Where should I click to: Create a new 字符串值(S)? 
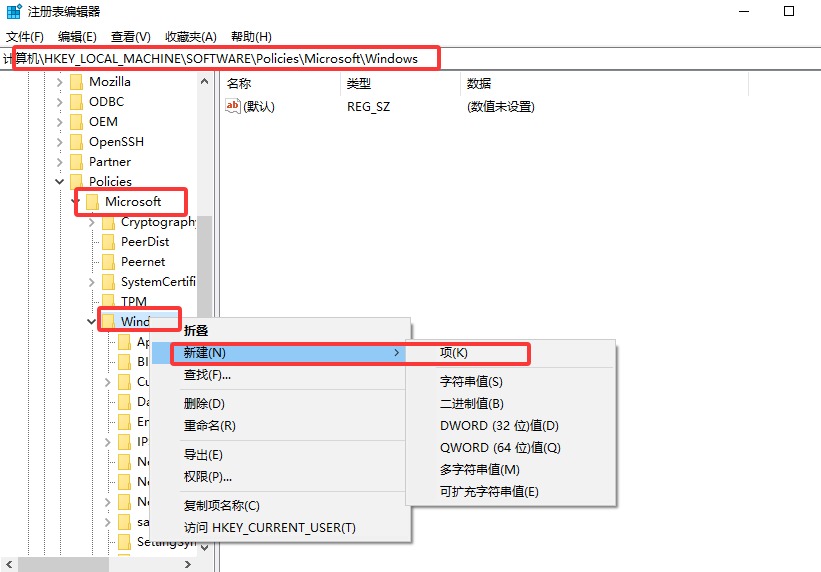pos(511,382)
